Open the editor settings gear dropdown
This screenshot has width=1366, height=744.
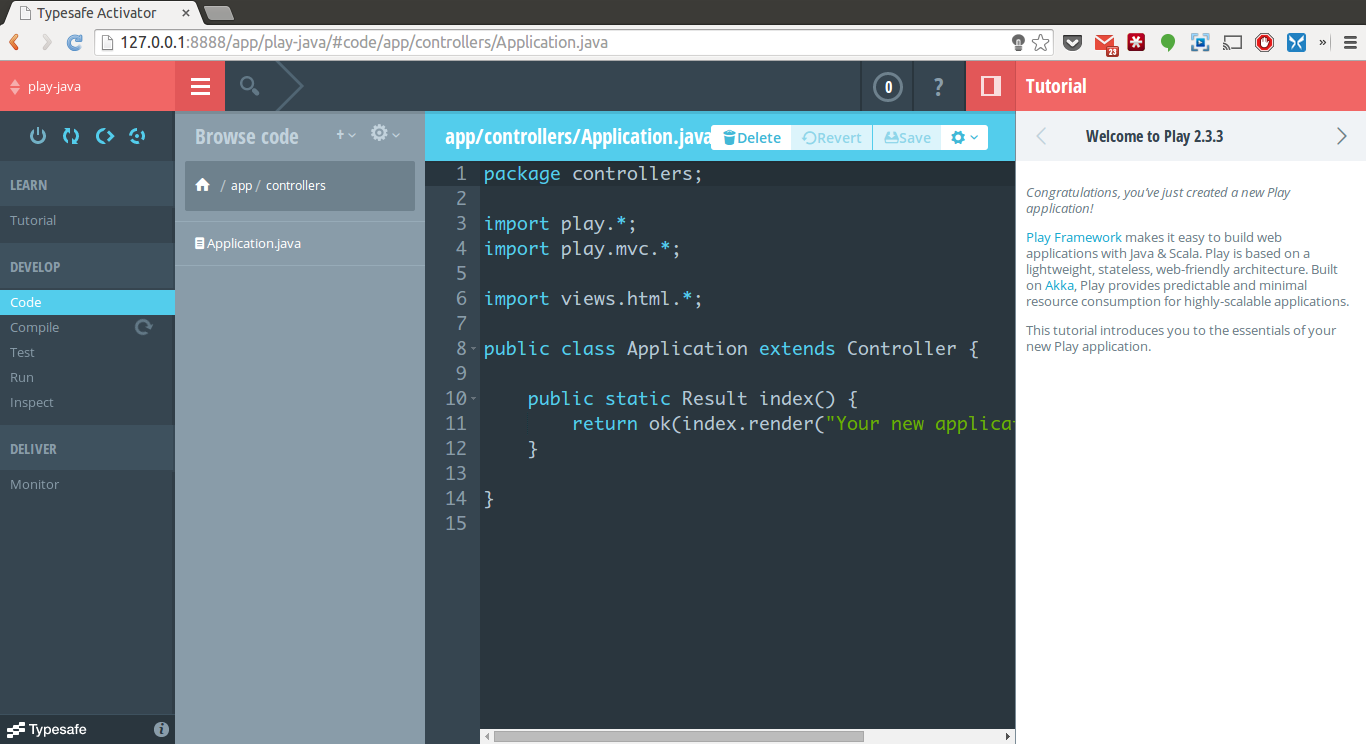tap(964, 137)
